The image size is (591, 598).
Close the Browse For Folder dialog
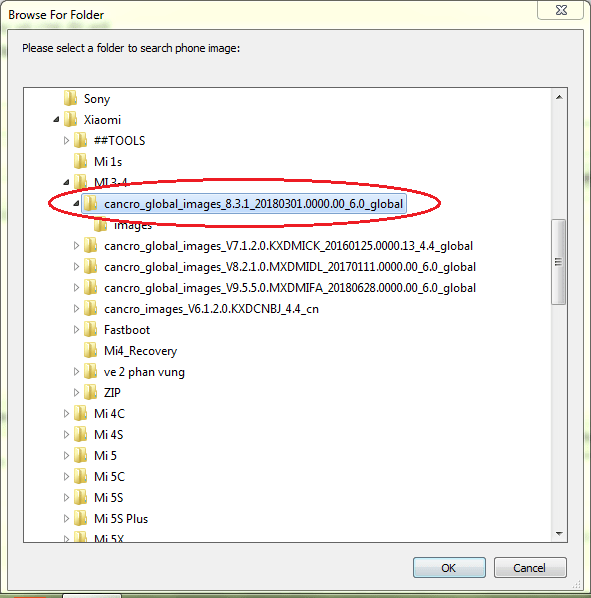click(x=561, y=10)
